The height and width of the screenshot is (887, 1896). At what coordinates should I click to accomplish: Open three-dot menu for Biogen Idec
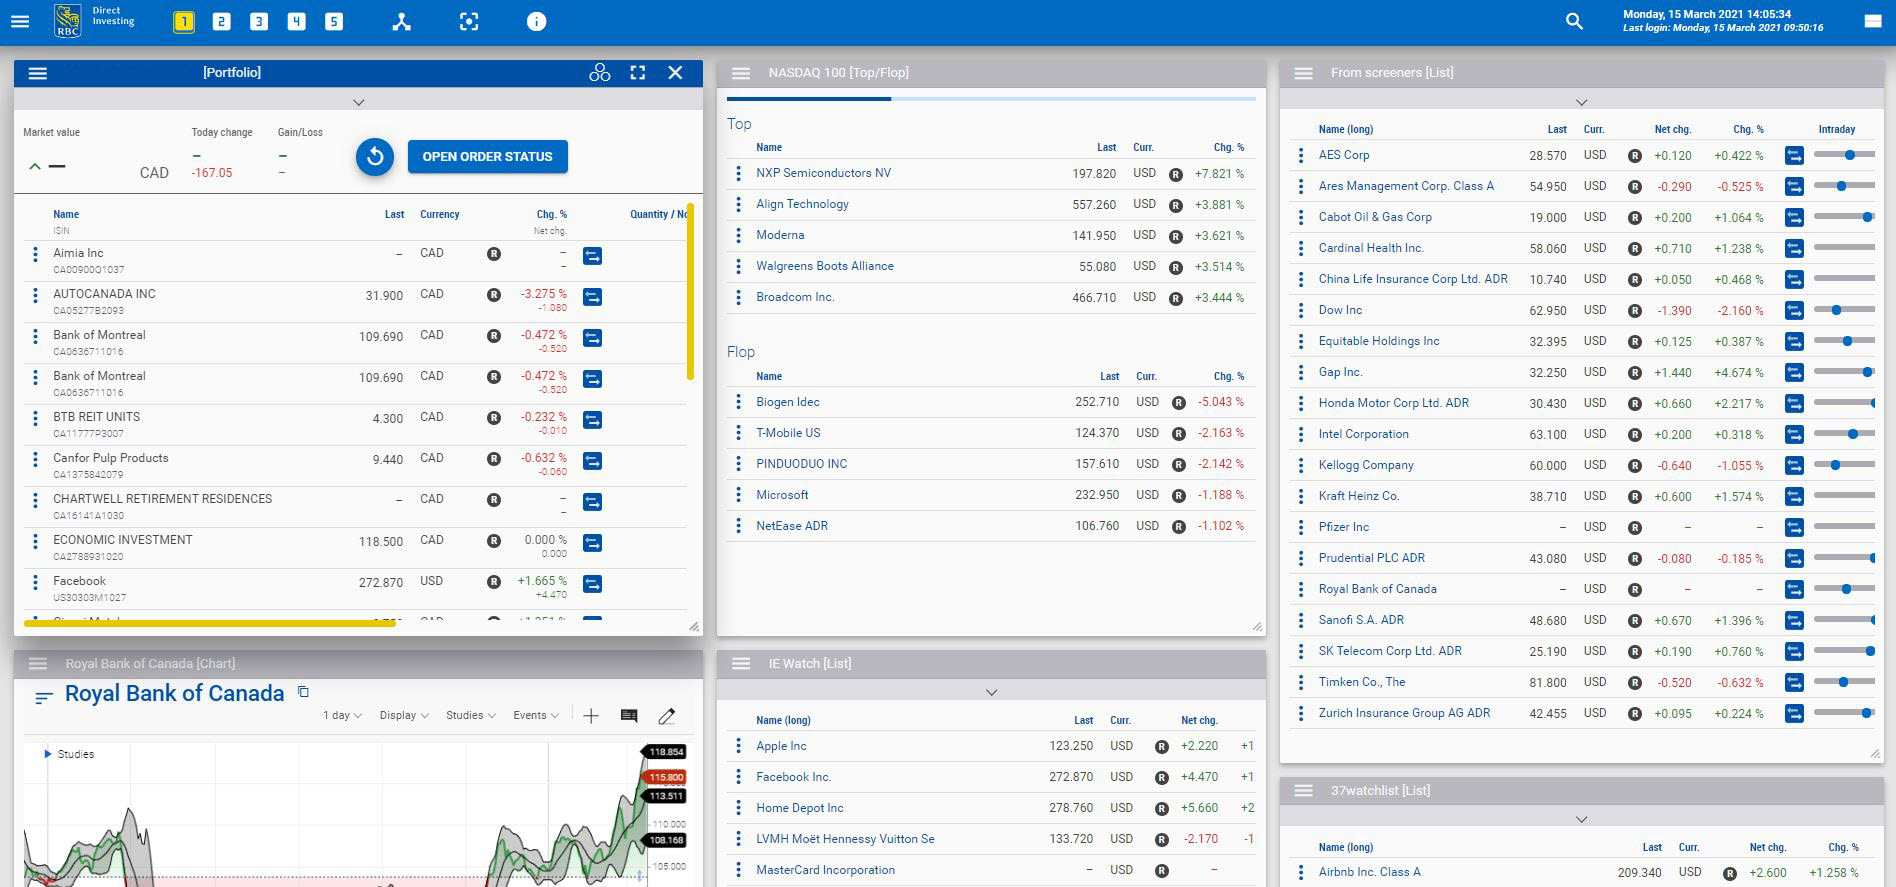(738, 402)
